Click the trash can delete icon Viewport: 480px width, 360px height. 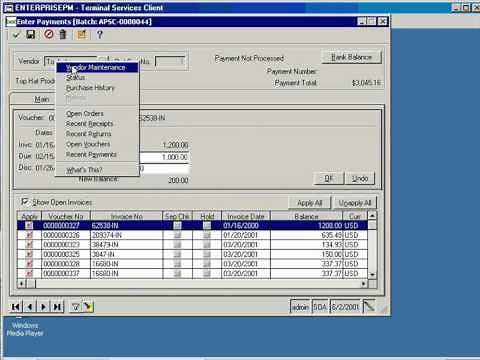pyautogui.click(x=63, y=34)
